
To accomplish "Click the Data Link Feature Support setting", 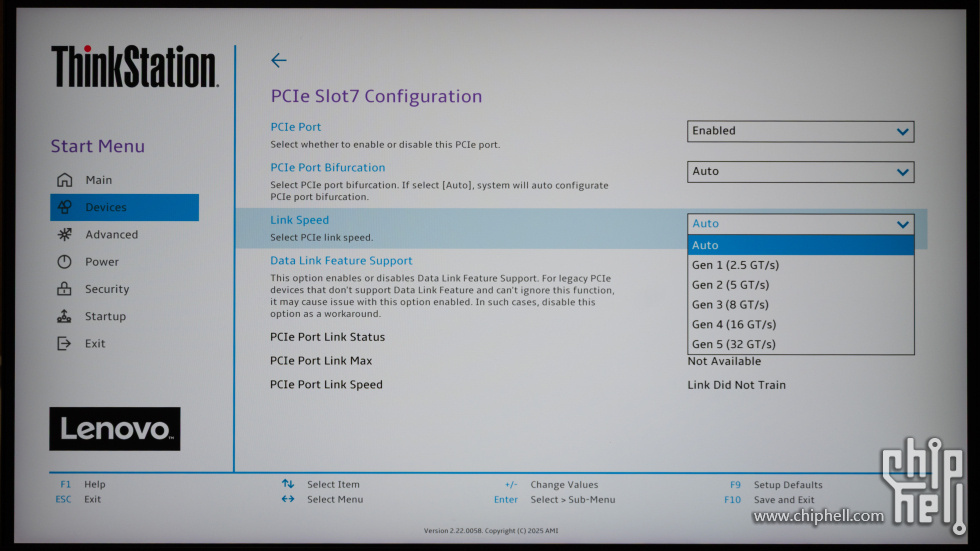I will pos(341,261).
